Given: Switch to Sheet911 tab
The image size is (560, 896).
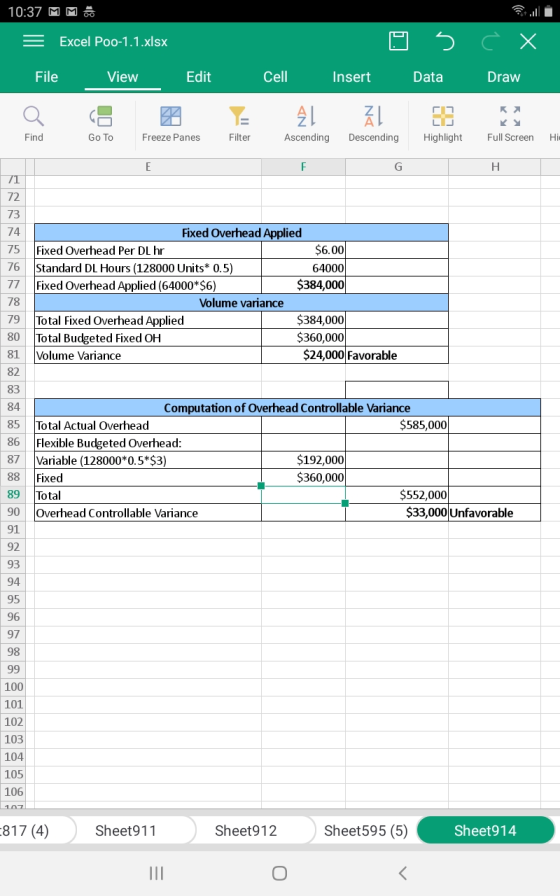Looking at the screenshot, I should tap(126, 830).
